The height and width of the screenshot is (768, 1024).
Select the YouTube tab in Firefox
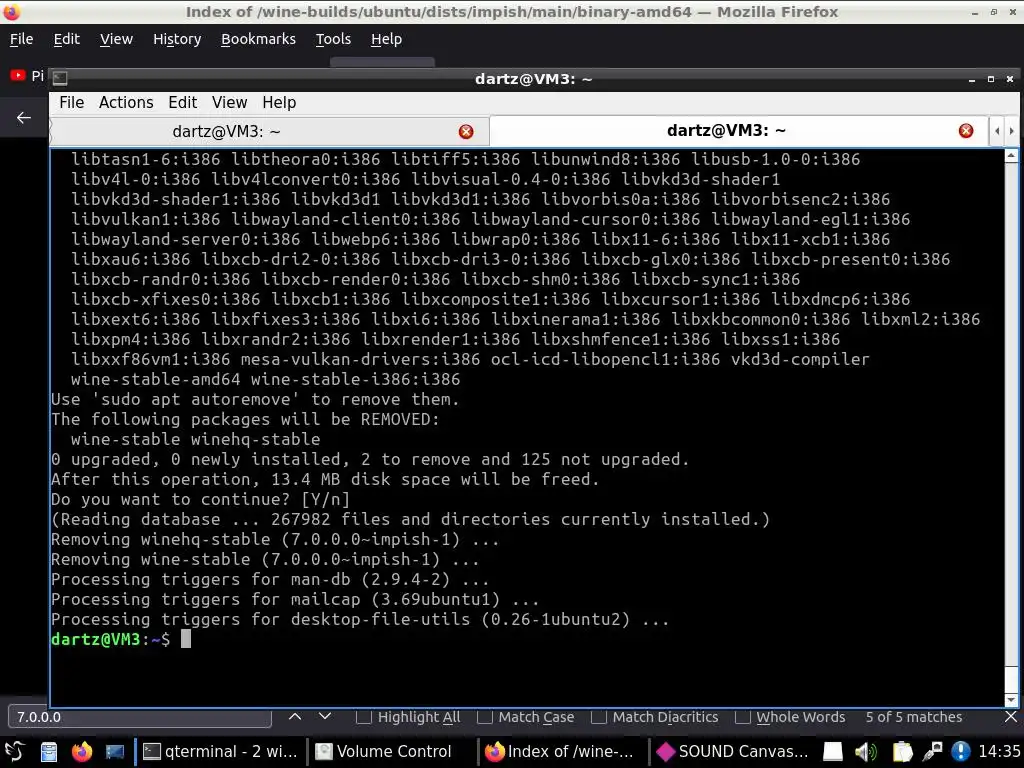click(x=26, y=76)
